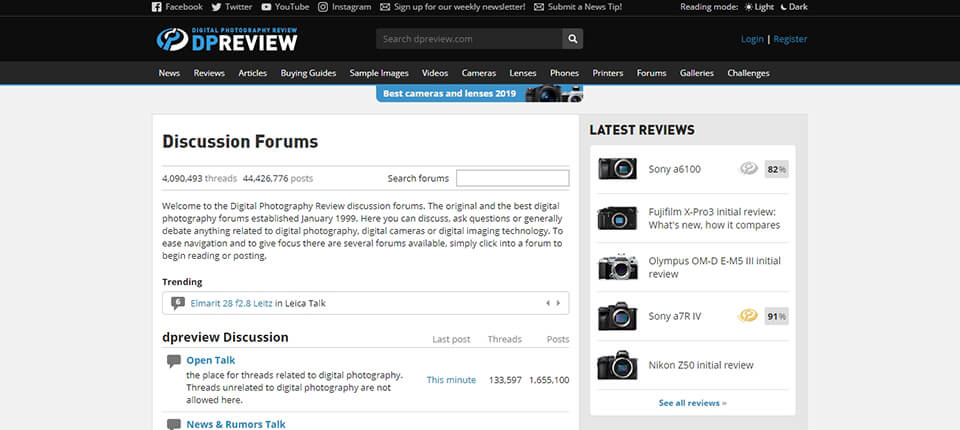Open the Videos menu item

click(435, 73)
